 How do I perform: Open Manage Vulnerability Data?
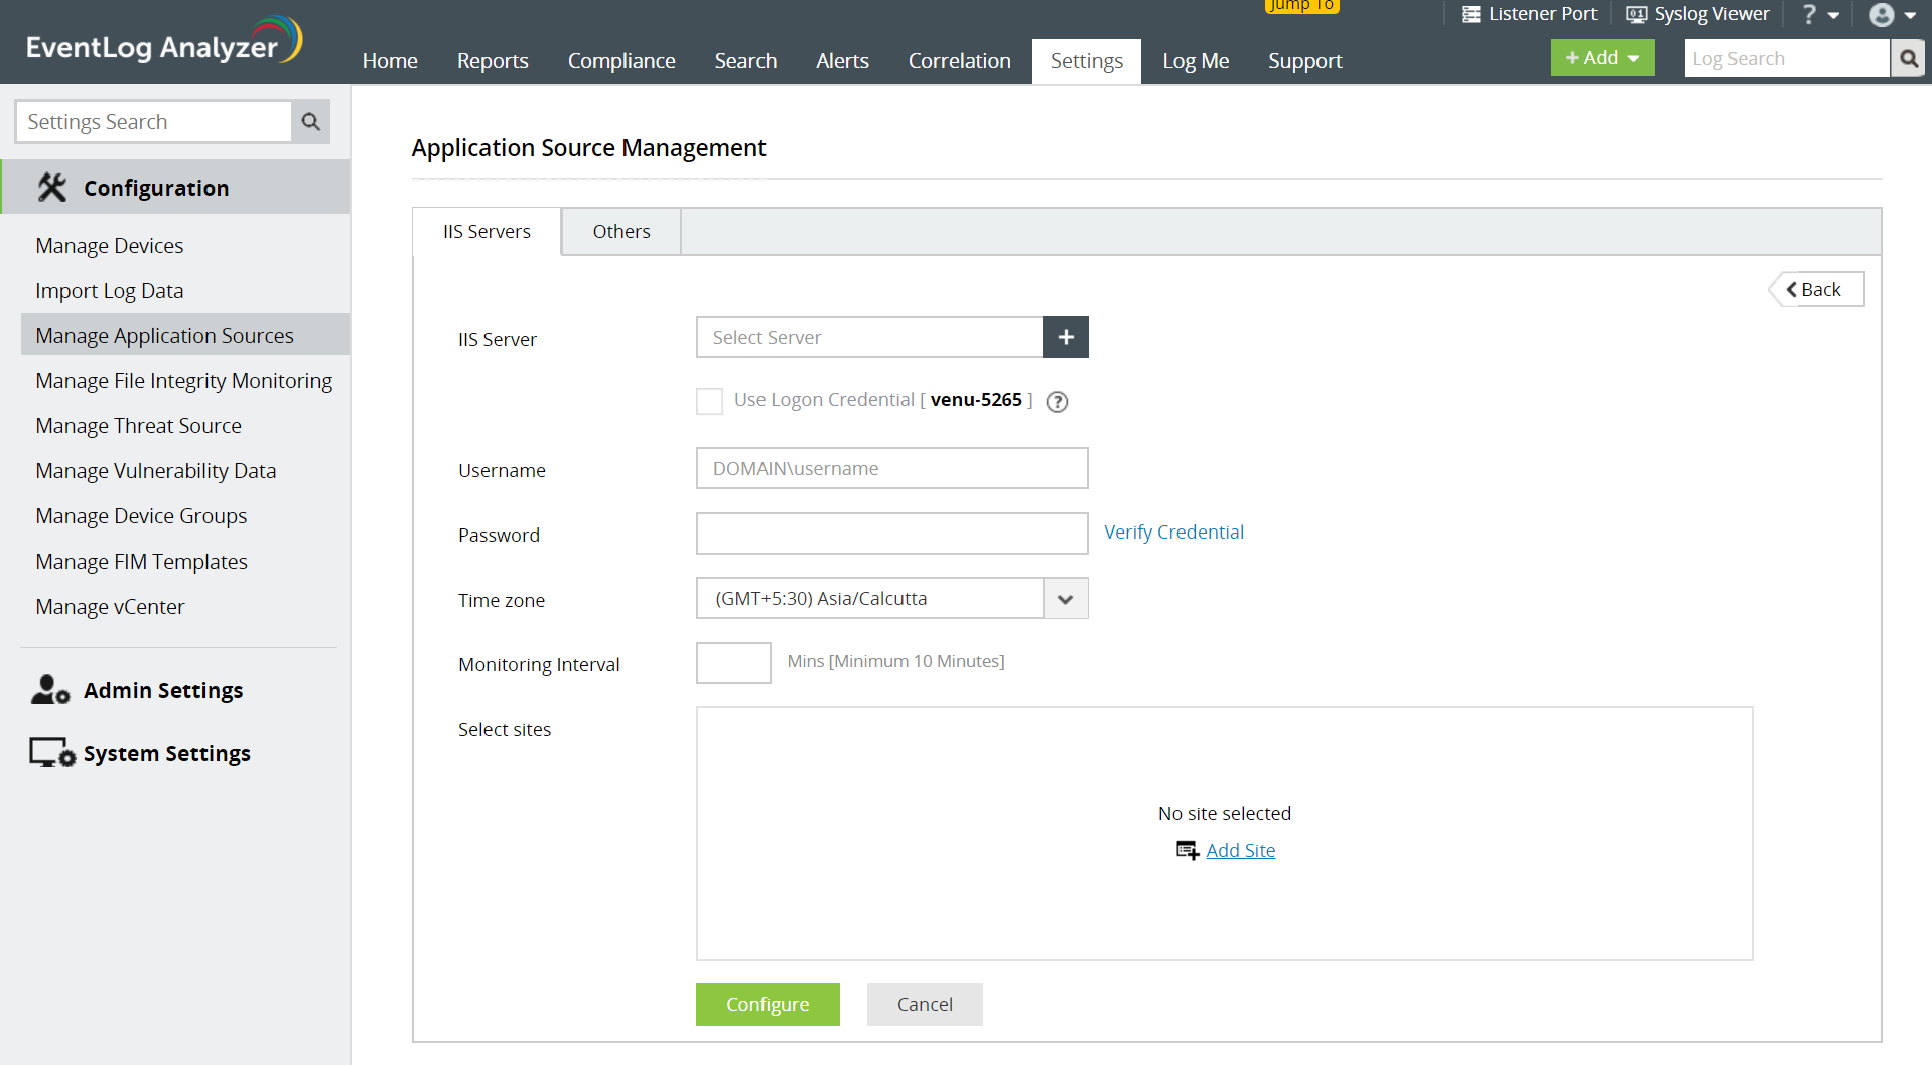coord(155,471)
